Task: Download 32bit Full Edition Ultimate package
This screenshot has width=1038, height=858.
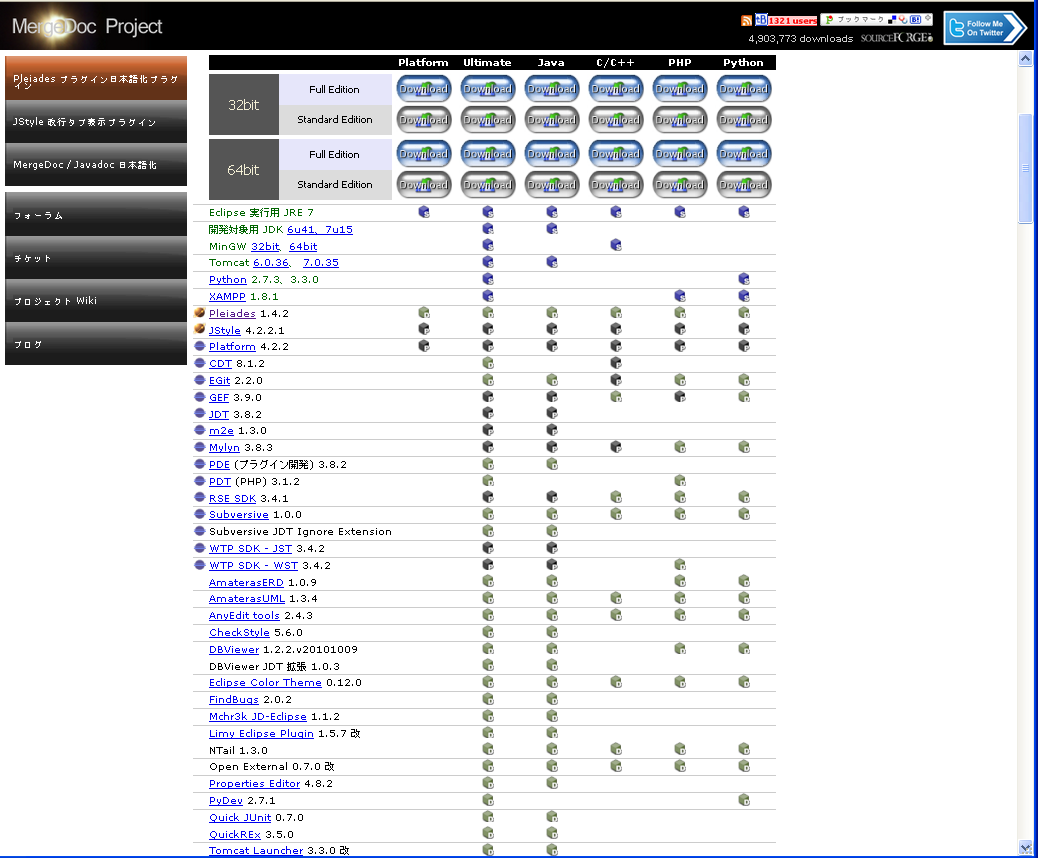Action: click(x=487, y=89)
